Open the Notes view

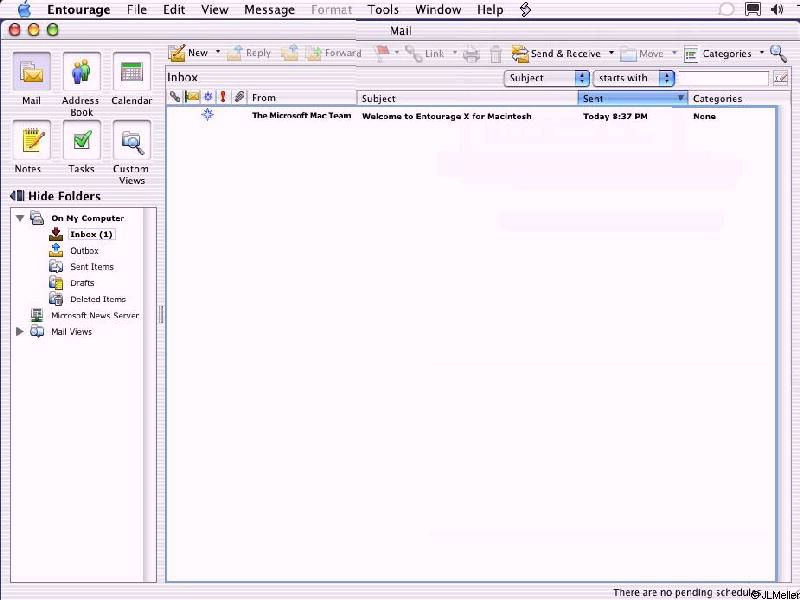tap(32, 146)
